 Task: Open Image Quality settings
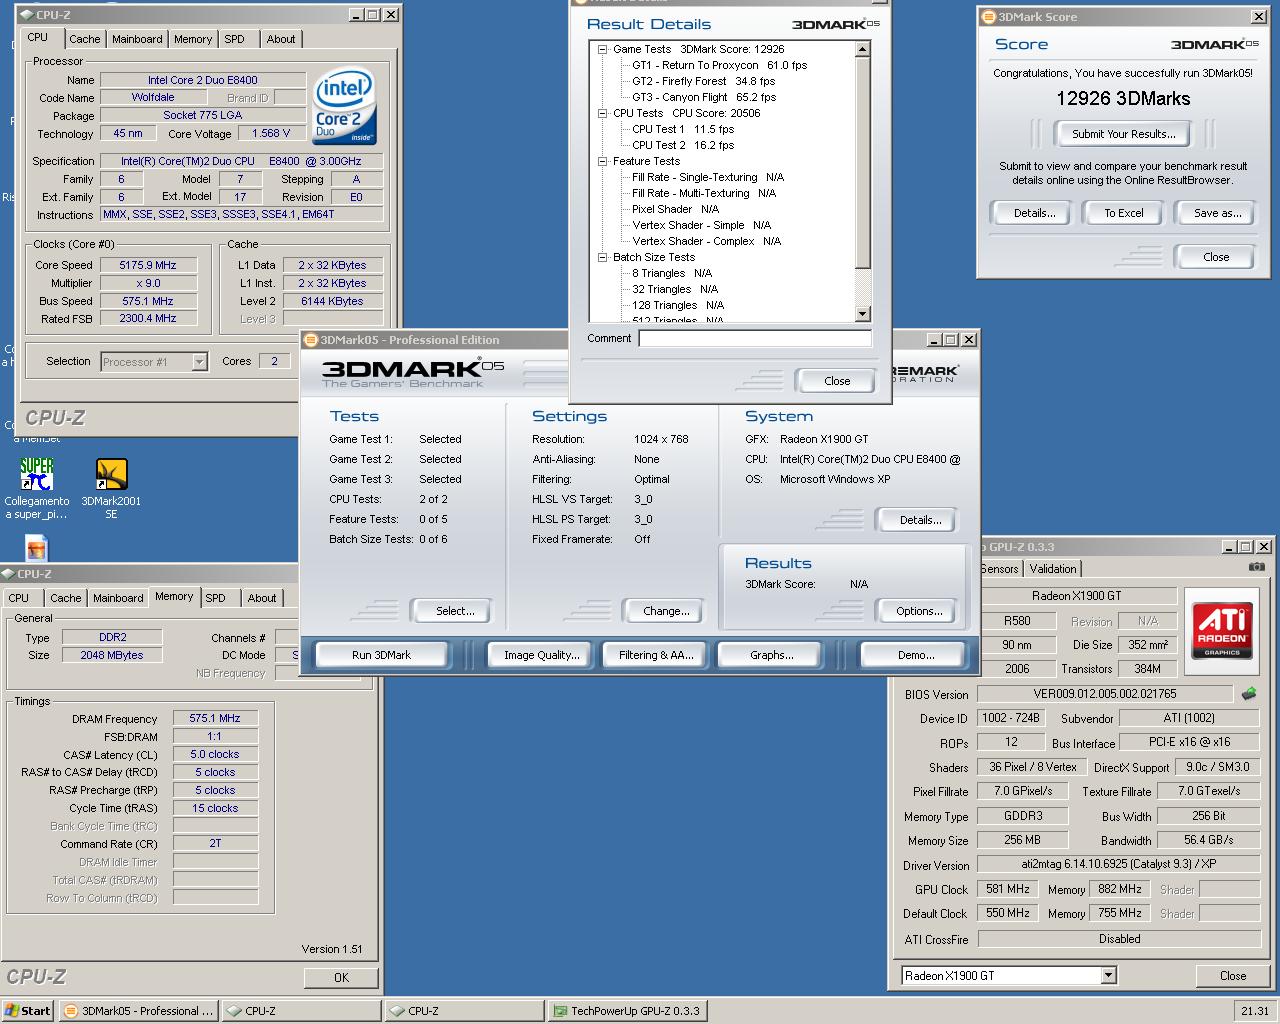click(541, 655)
